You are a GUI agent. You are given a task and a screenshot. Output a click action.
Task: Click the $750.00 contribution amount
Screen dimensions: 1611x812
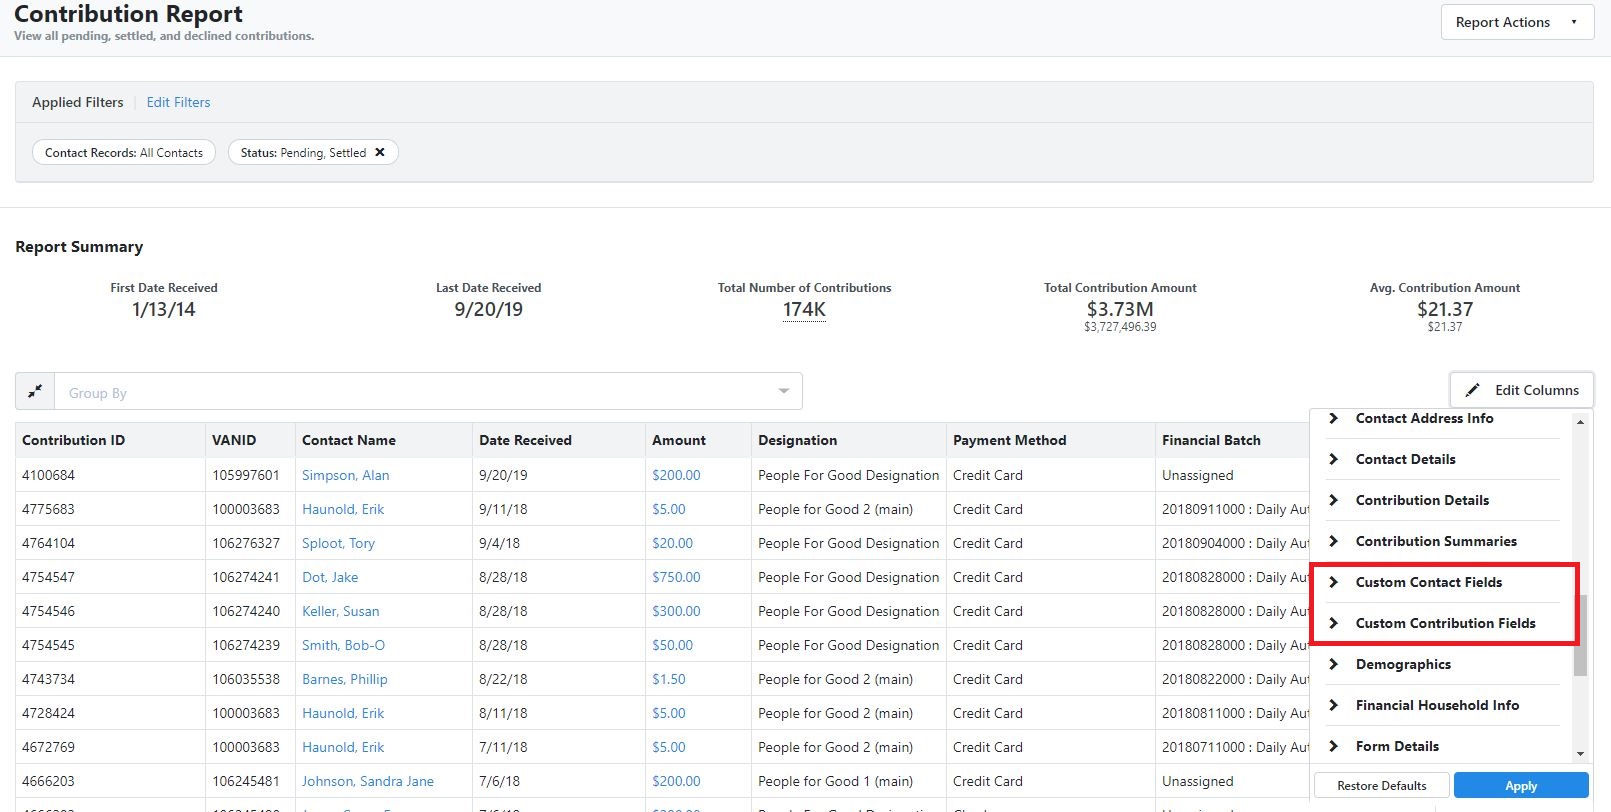click(x=676, y=577)
